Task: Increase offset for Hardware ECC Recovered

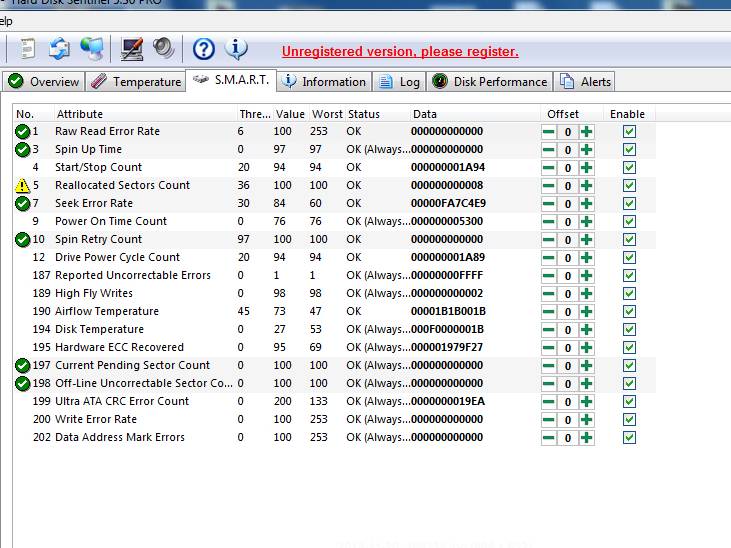Action: pos(586,347)
